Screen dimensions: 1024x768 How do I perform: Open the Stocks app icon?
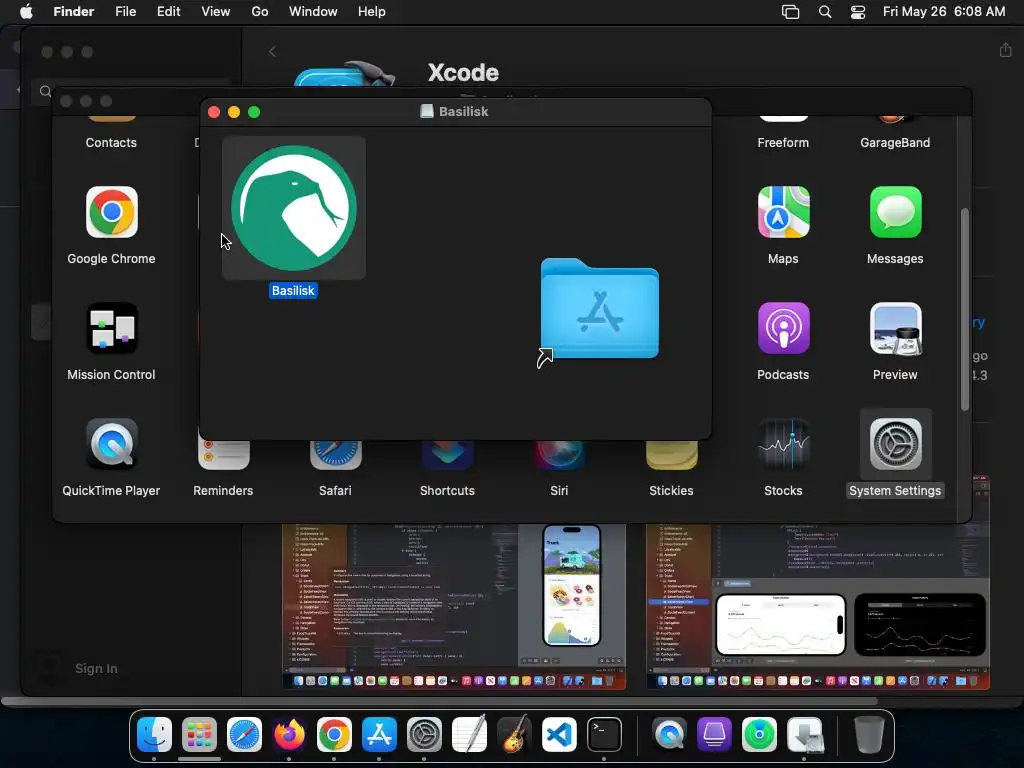tap(783, 444)
